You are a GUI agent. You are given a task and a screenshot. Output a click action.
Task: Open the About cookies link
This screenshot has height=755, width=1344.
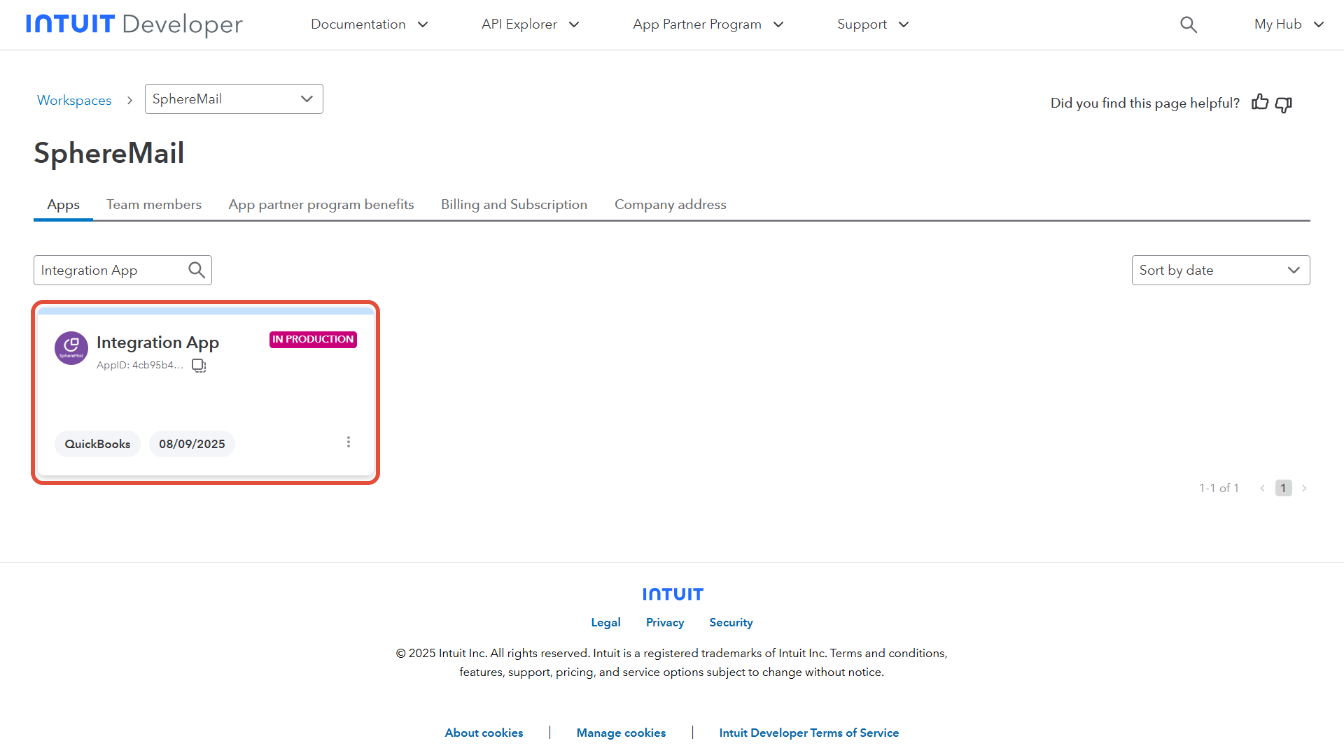[x=484, y=733]
